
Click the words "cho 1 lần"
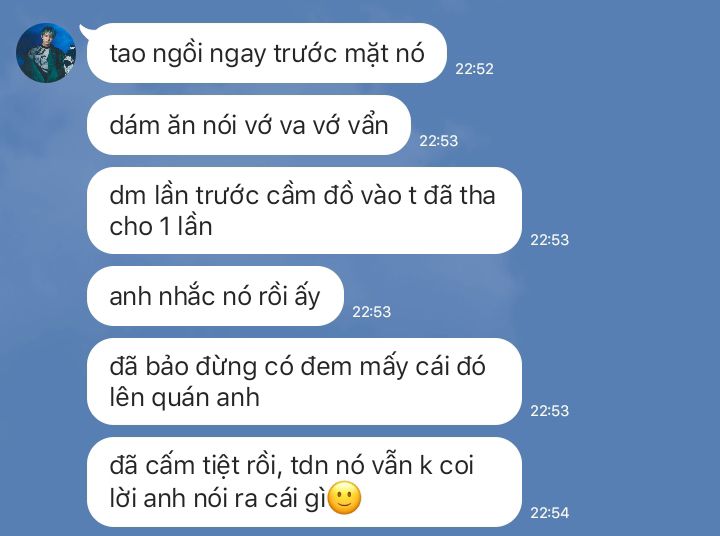[x=161, y=226]
